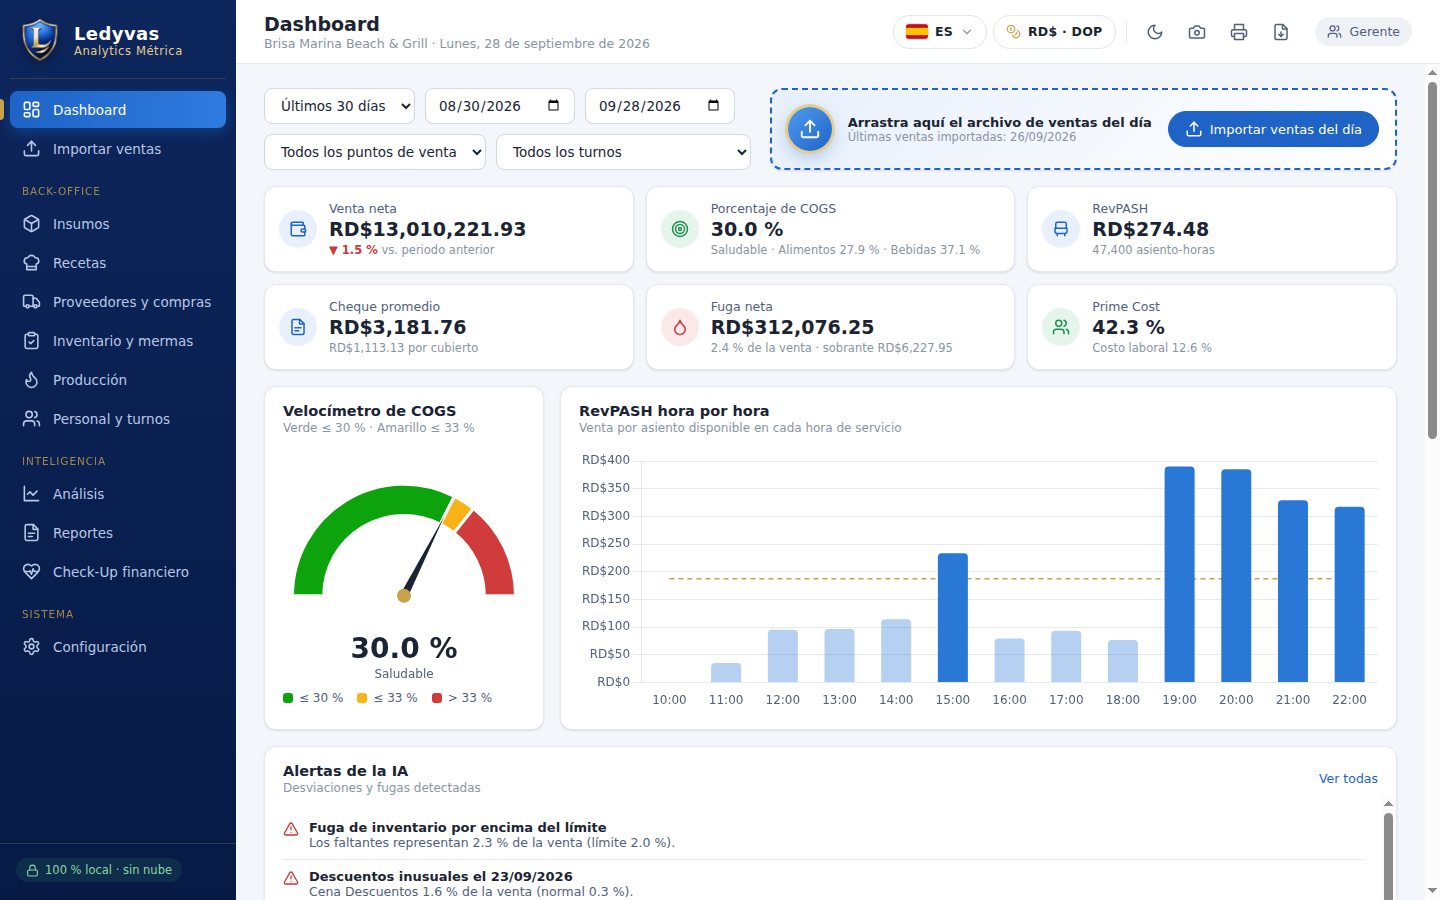
Task: Expand Todos los puntos de venta dropdown
Action: 375,152
